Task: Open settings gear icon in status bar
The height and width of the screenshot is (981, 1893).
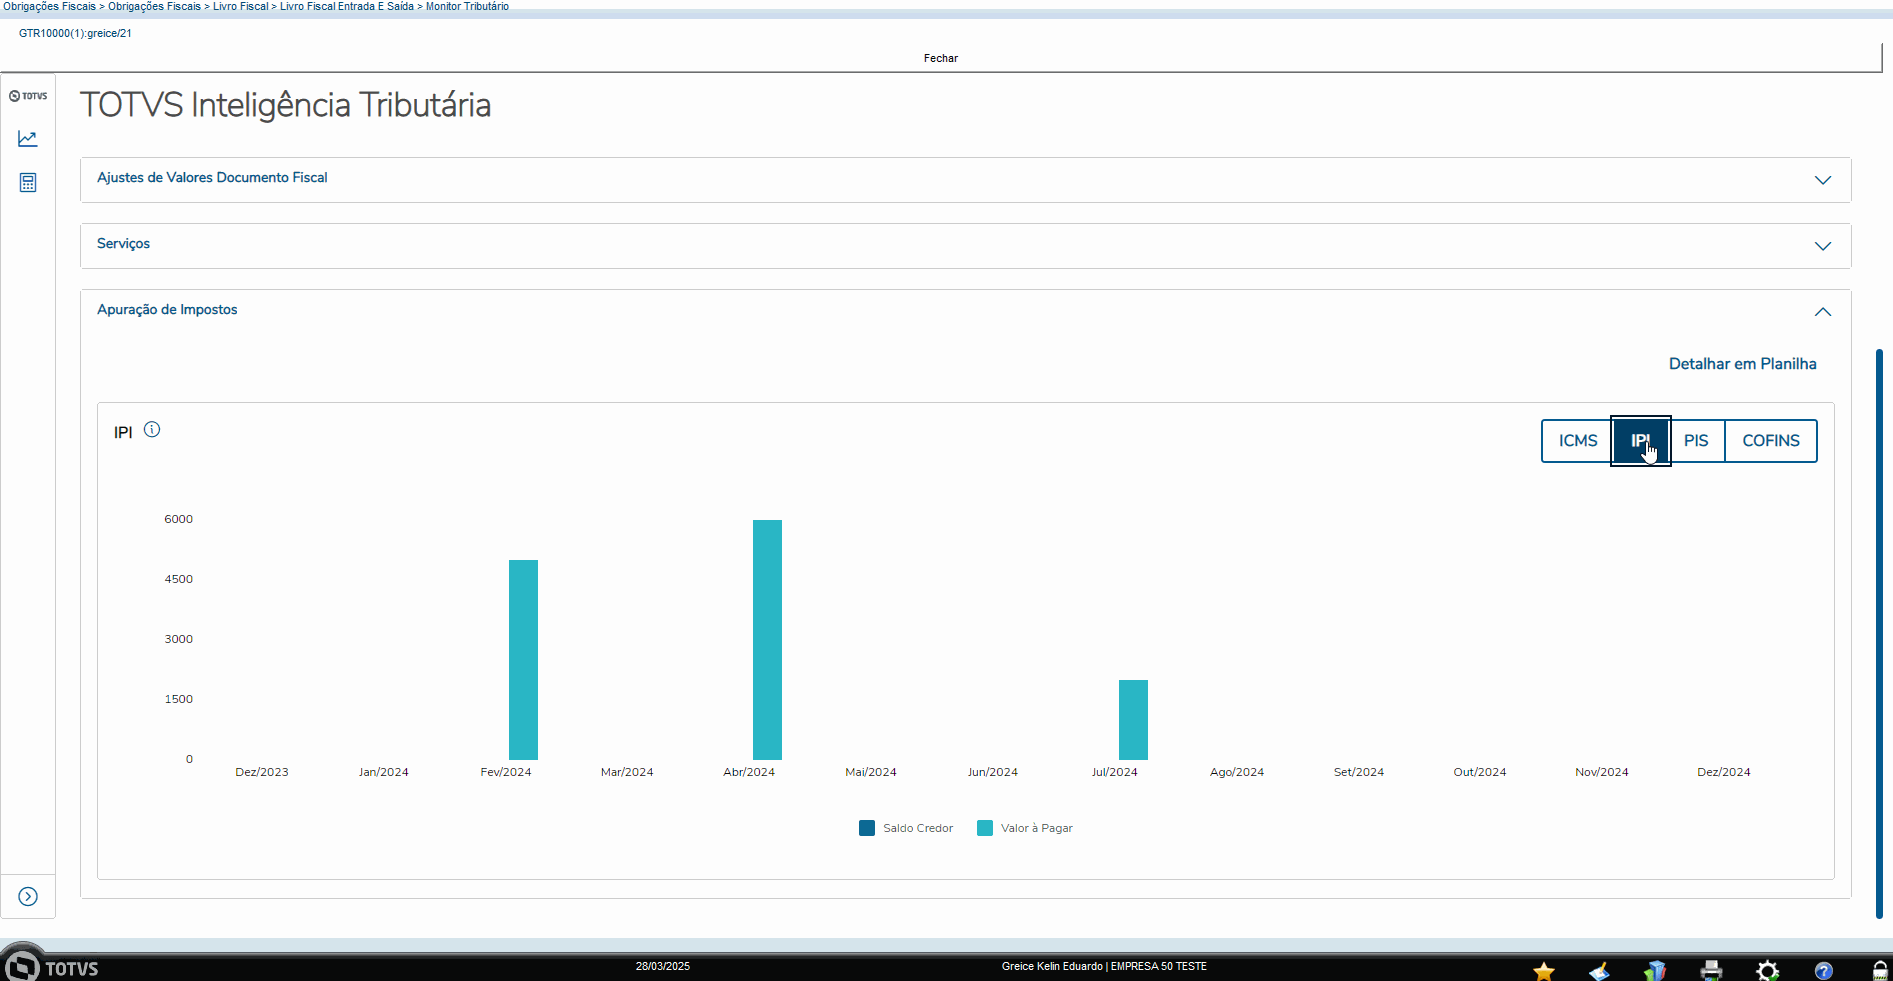Action: pos(1768,970)
